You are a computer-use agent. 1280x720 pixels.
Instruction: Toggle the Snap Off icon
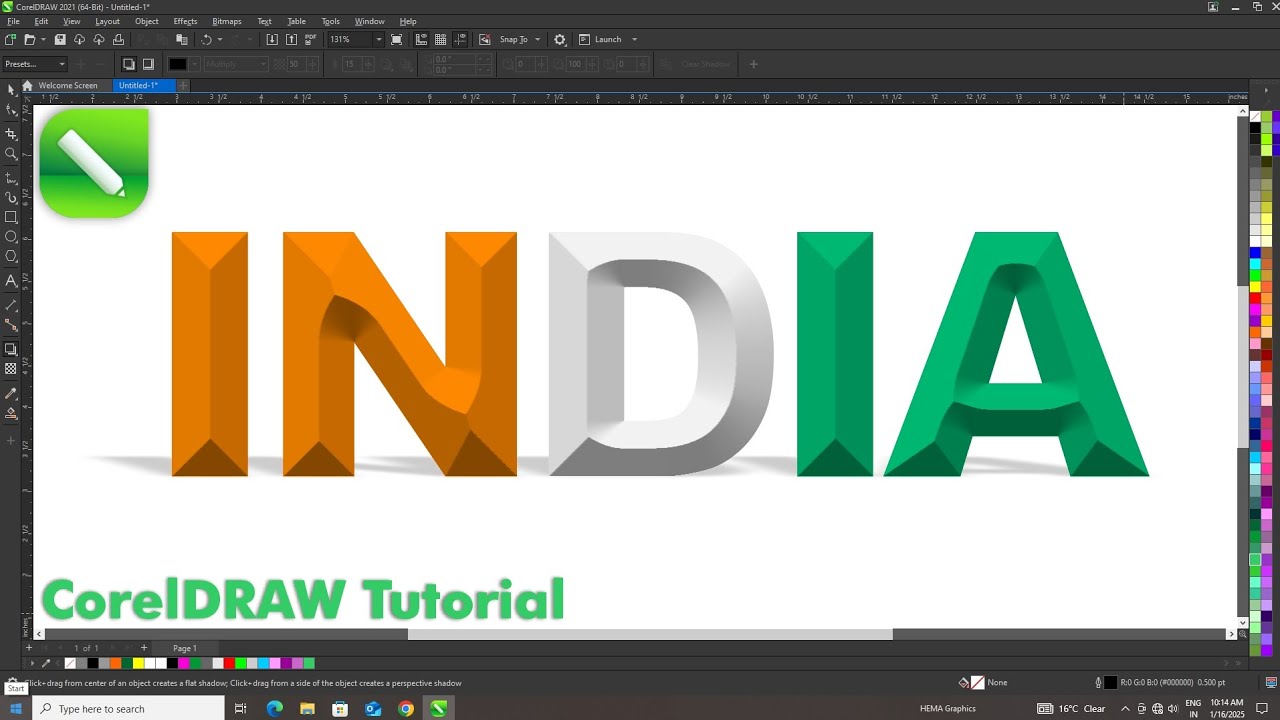485,39
